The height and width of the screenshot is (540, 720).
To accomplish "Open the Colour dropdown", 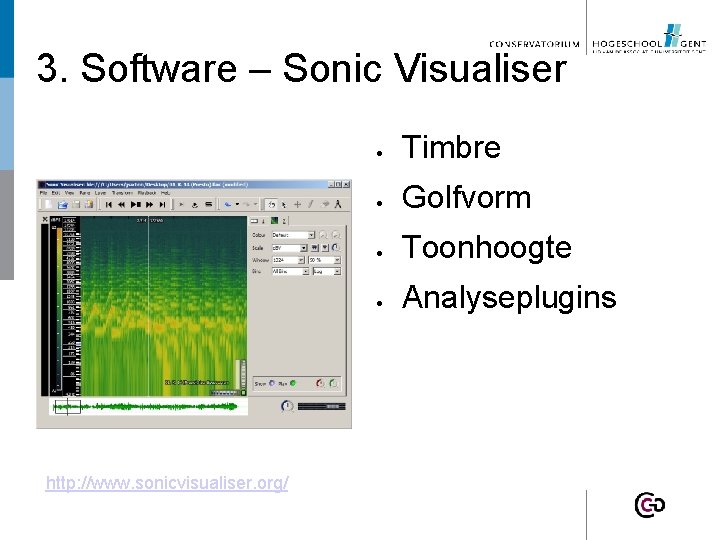I will pos(293,235).
